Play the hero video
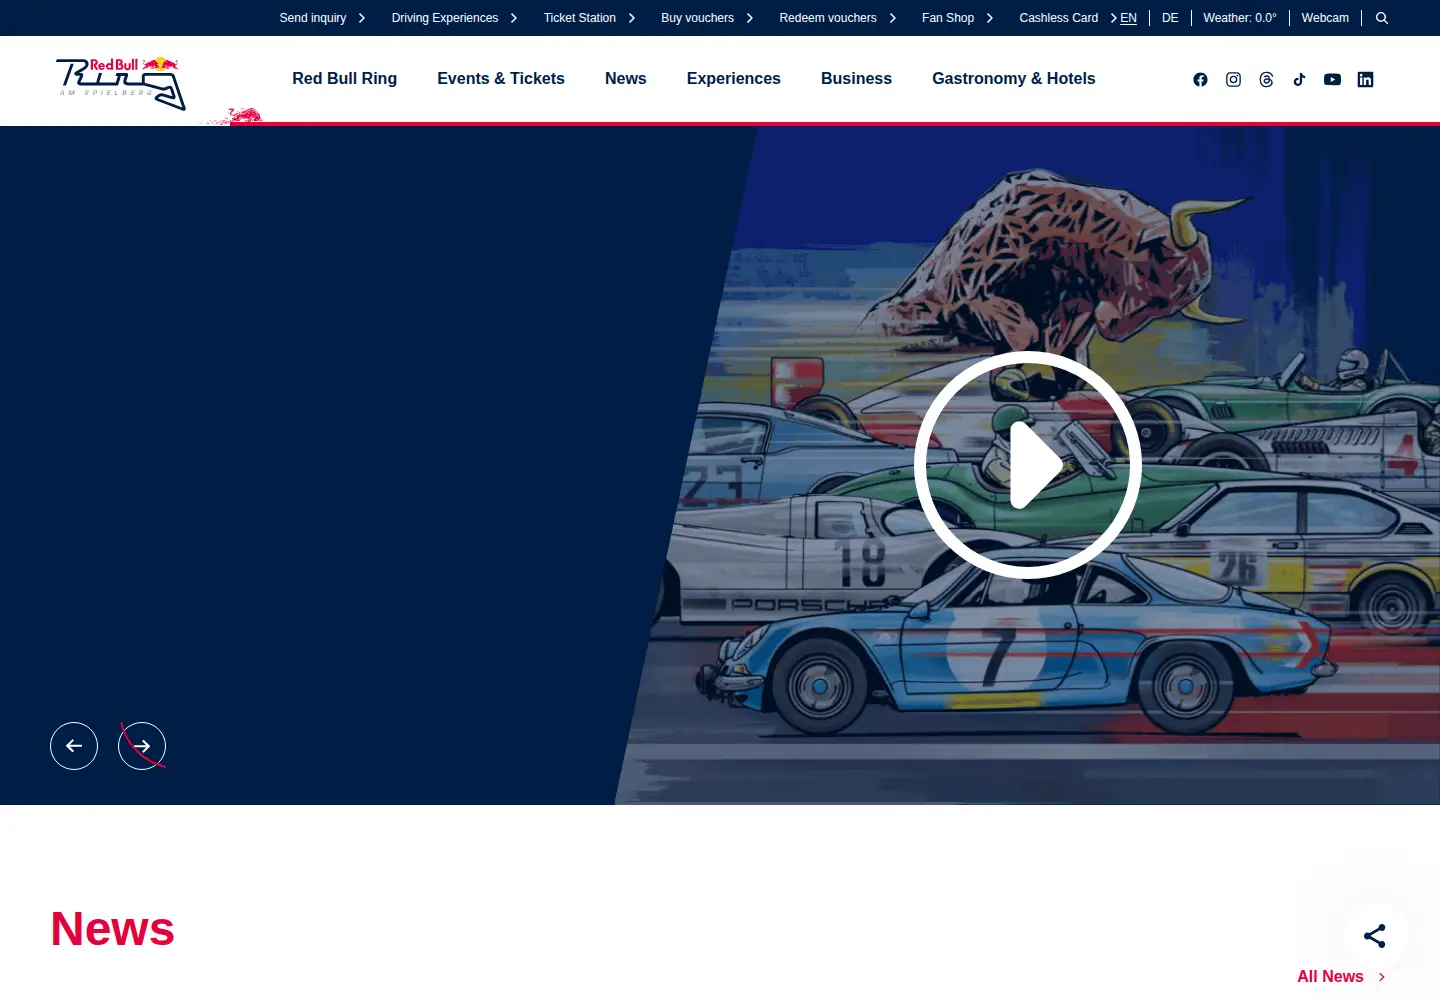 click(x=1028, y=465)
